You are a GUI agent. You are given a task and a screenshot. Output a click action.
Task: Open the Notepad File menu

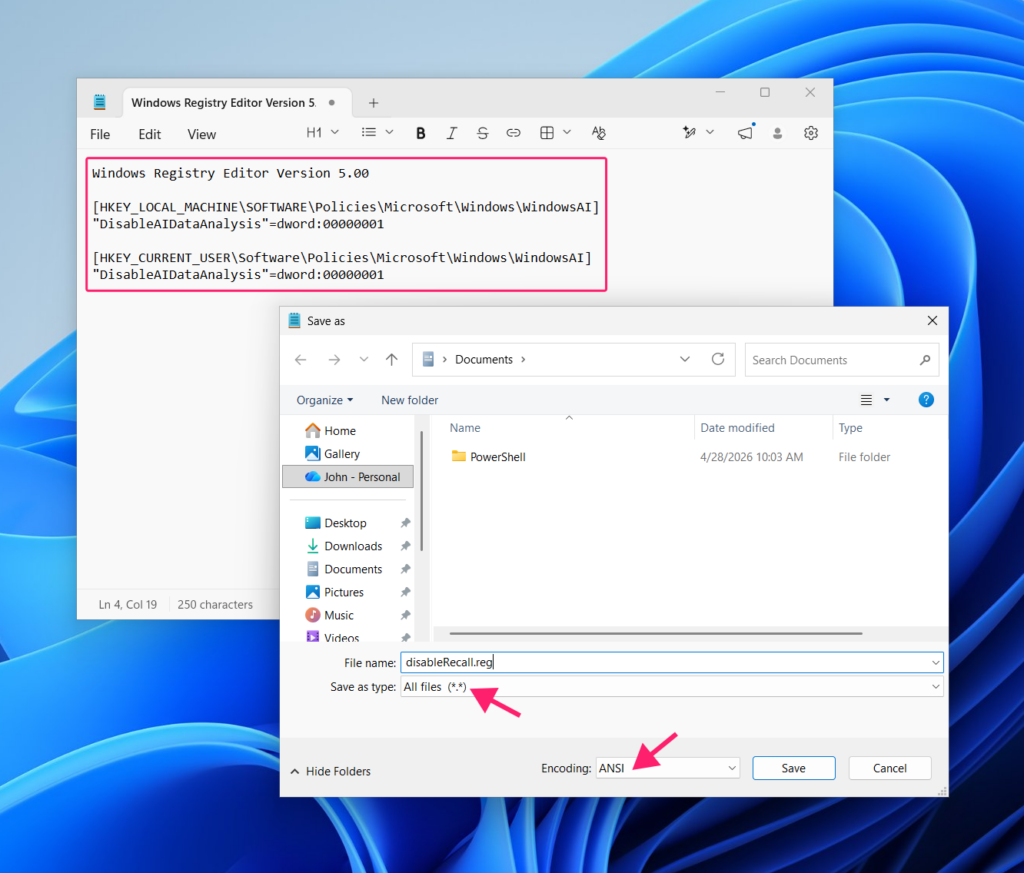pyautogui.click(x=100, y=135)
